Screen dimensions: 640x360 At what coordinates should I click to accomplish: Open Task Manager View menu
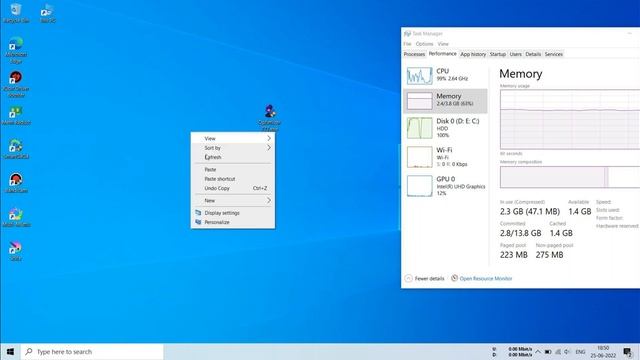click(x=443, y=44)
